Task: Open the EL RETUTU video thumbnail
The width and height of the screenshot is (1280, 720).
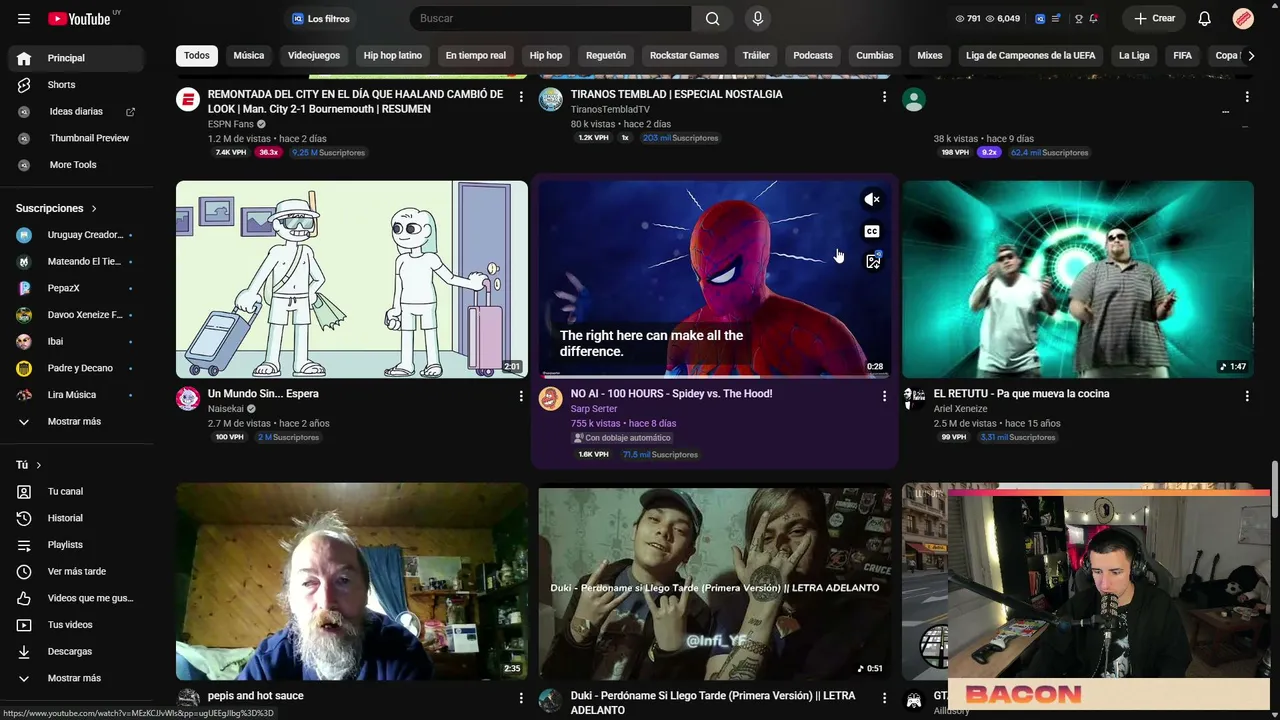Action: 1078,280
